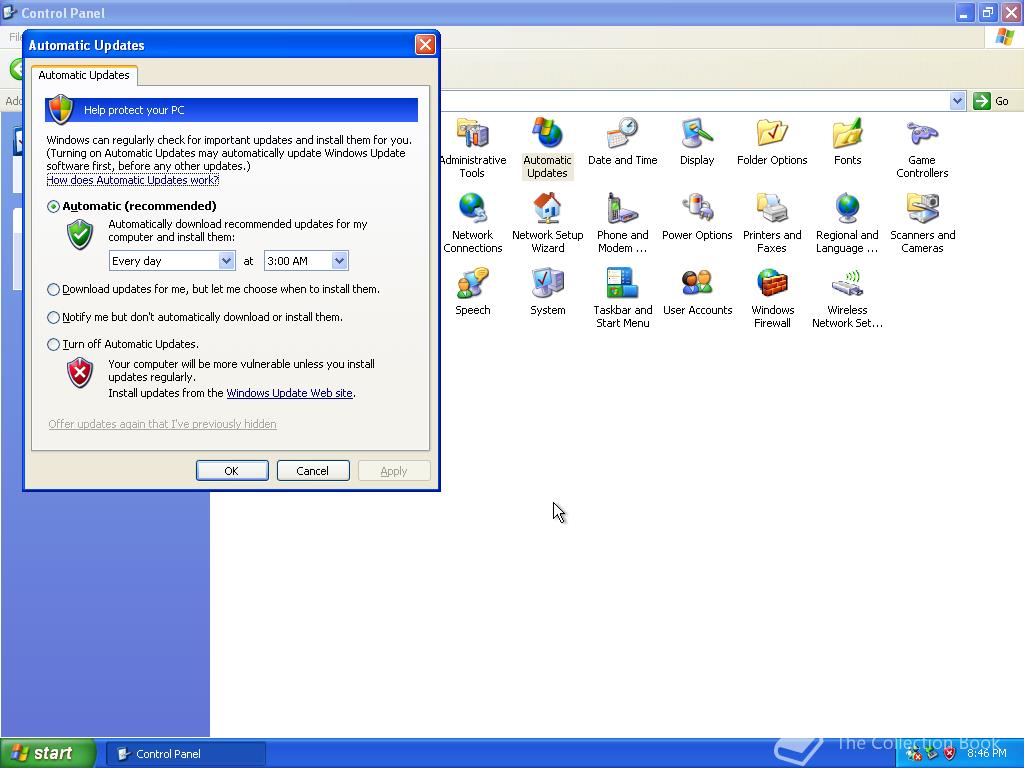This screenshot has width=1024, height=768.
Task: Click Offer updates again previously hidden link
Action: pos(163,424)
